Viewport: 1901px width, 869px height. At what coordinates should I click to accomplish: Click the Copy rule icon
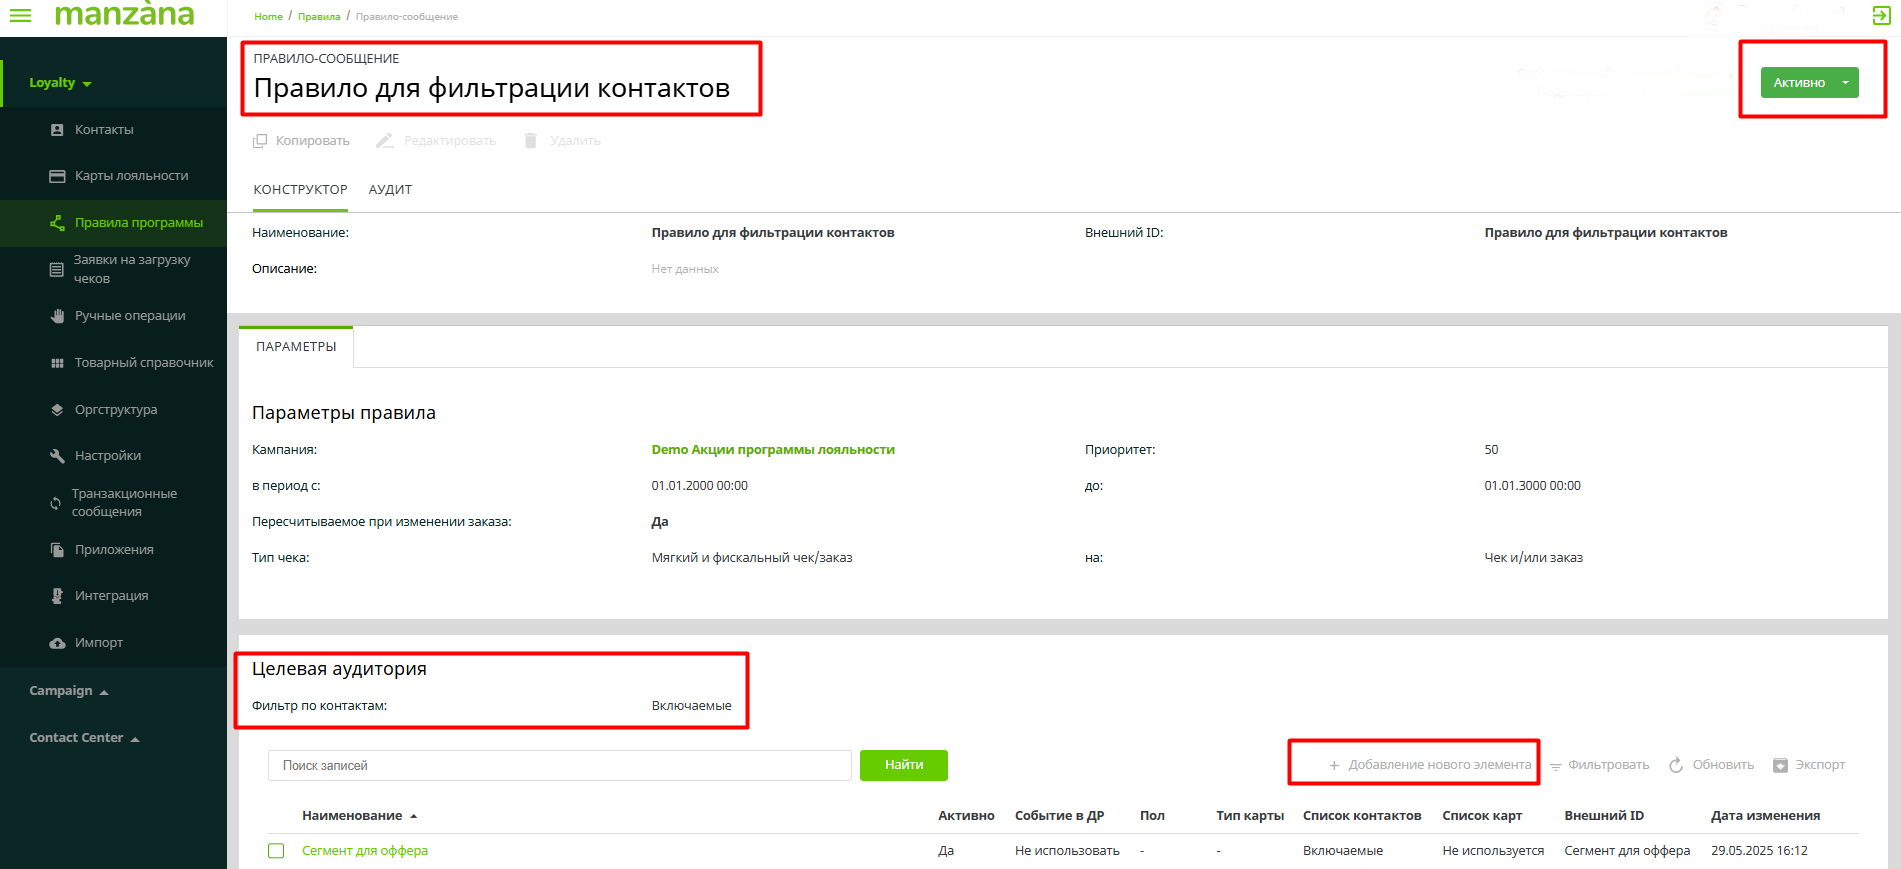click(260, 141)
